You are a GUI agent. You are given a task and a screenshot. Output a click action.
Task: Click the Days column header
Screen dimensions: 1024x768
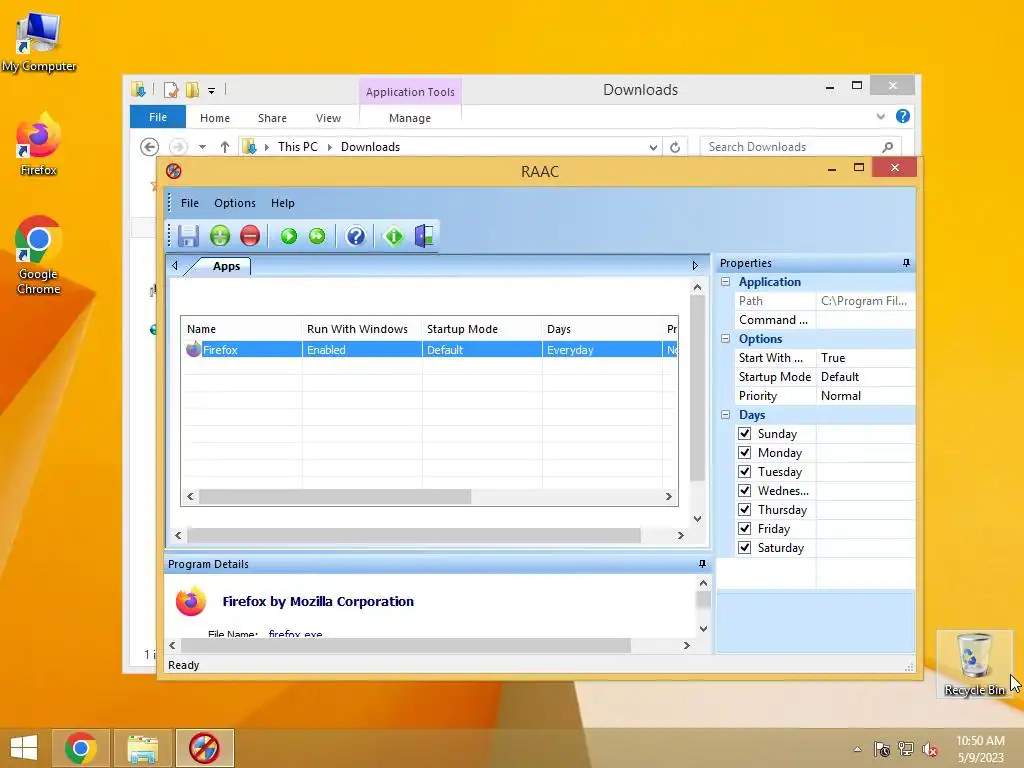pos(602,329)
